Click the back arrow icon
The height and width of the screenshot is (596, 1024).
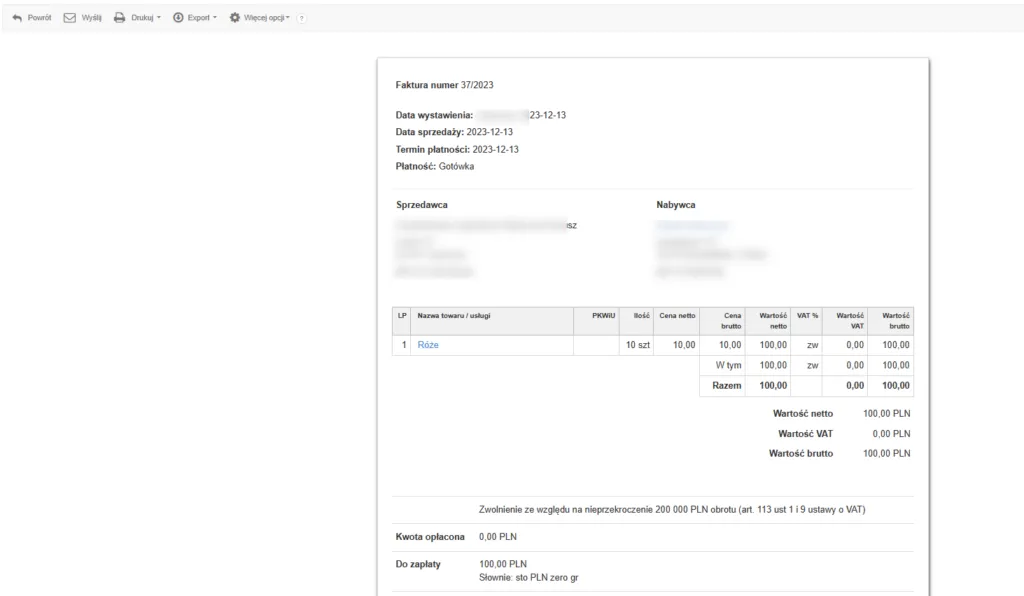coord(17,18)
